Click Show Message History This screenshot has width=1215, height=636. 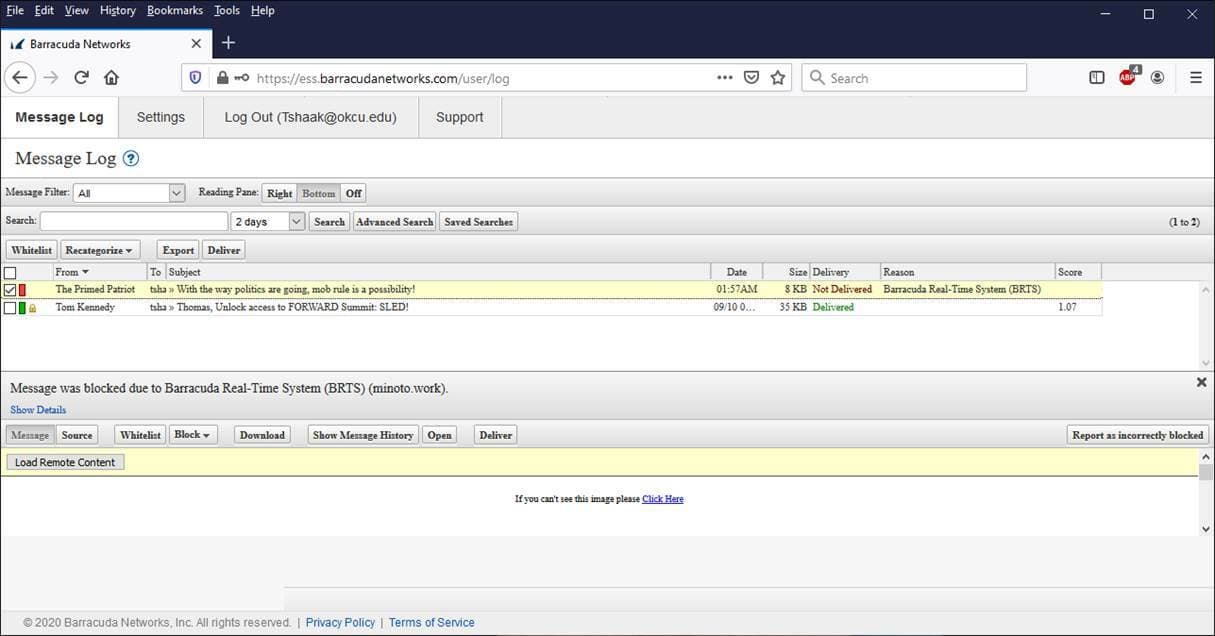pyautogui.click(x=363, y=435)
